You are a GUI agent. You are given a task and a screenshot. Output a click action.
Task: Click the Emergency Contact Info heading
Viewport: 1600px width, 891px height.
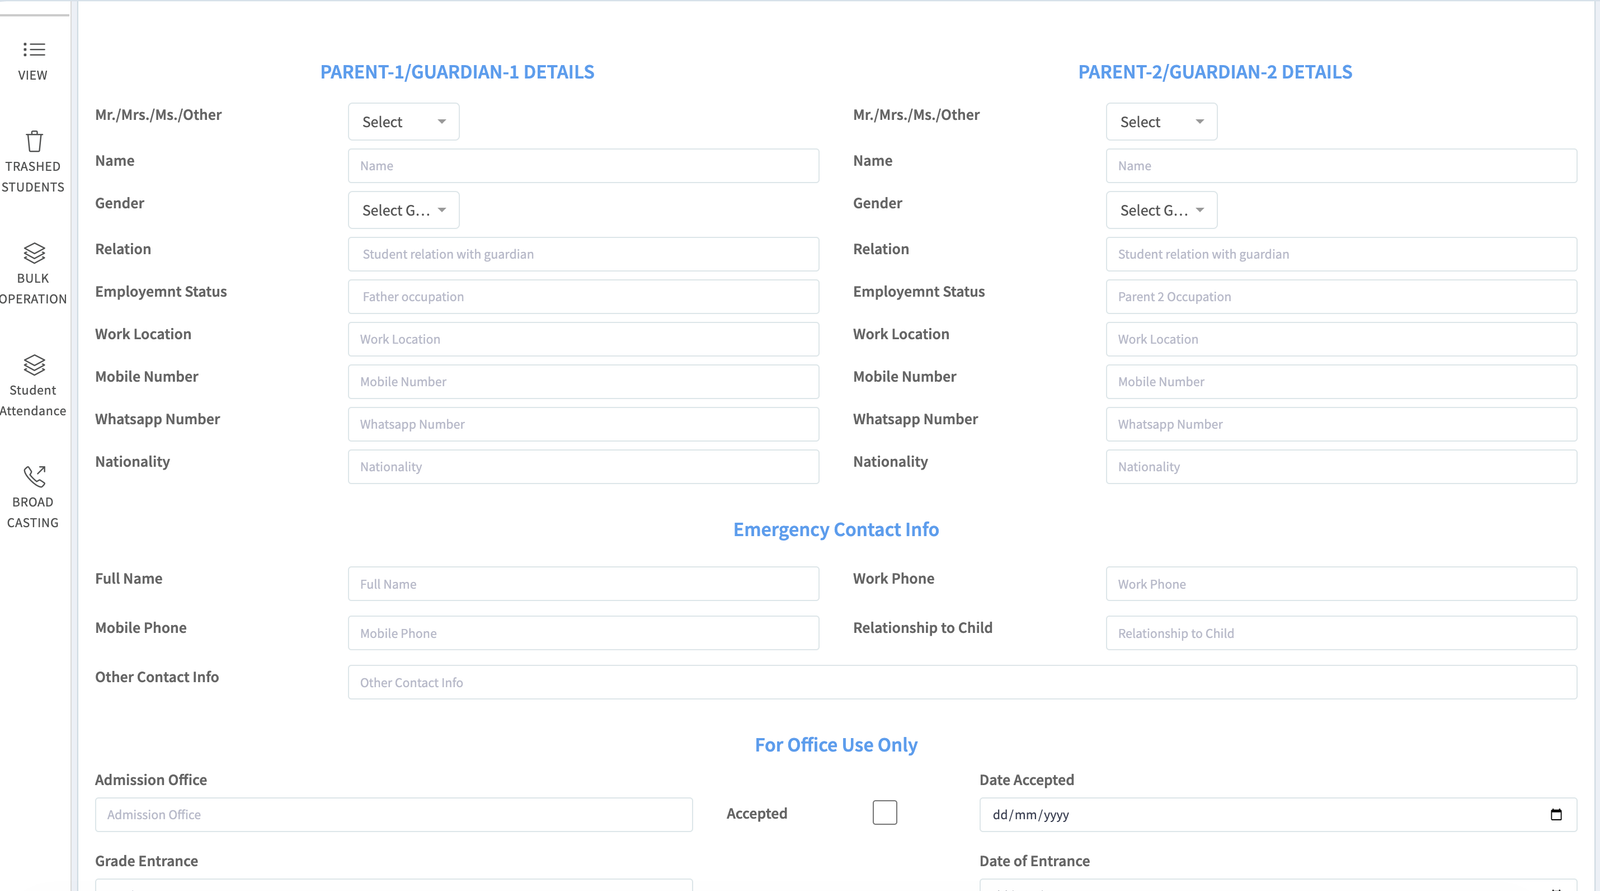click(x=836, y=530)
